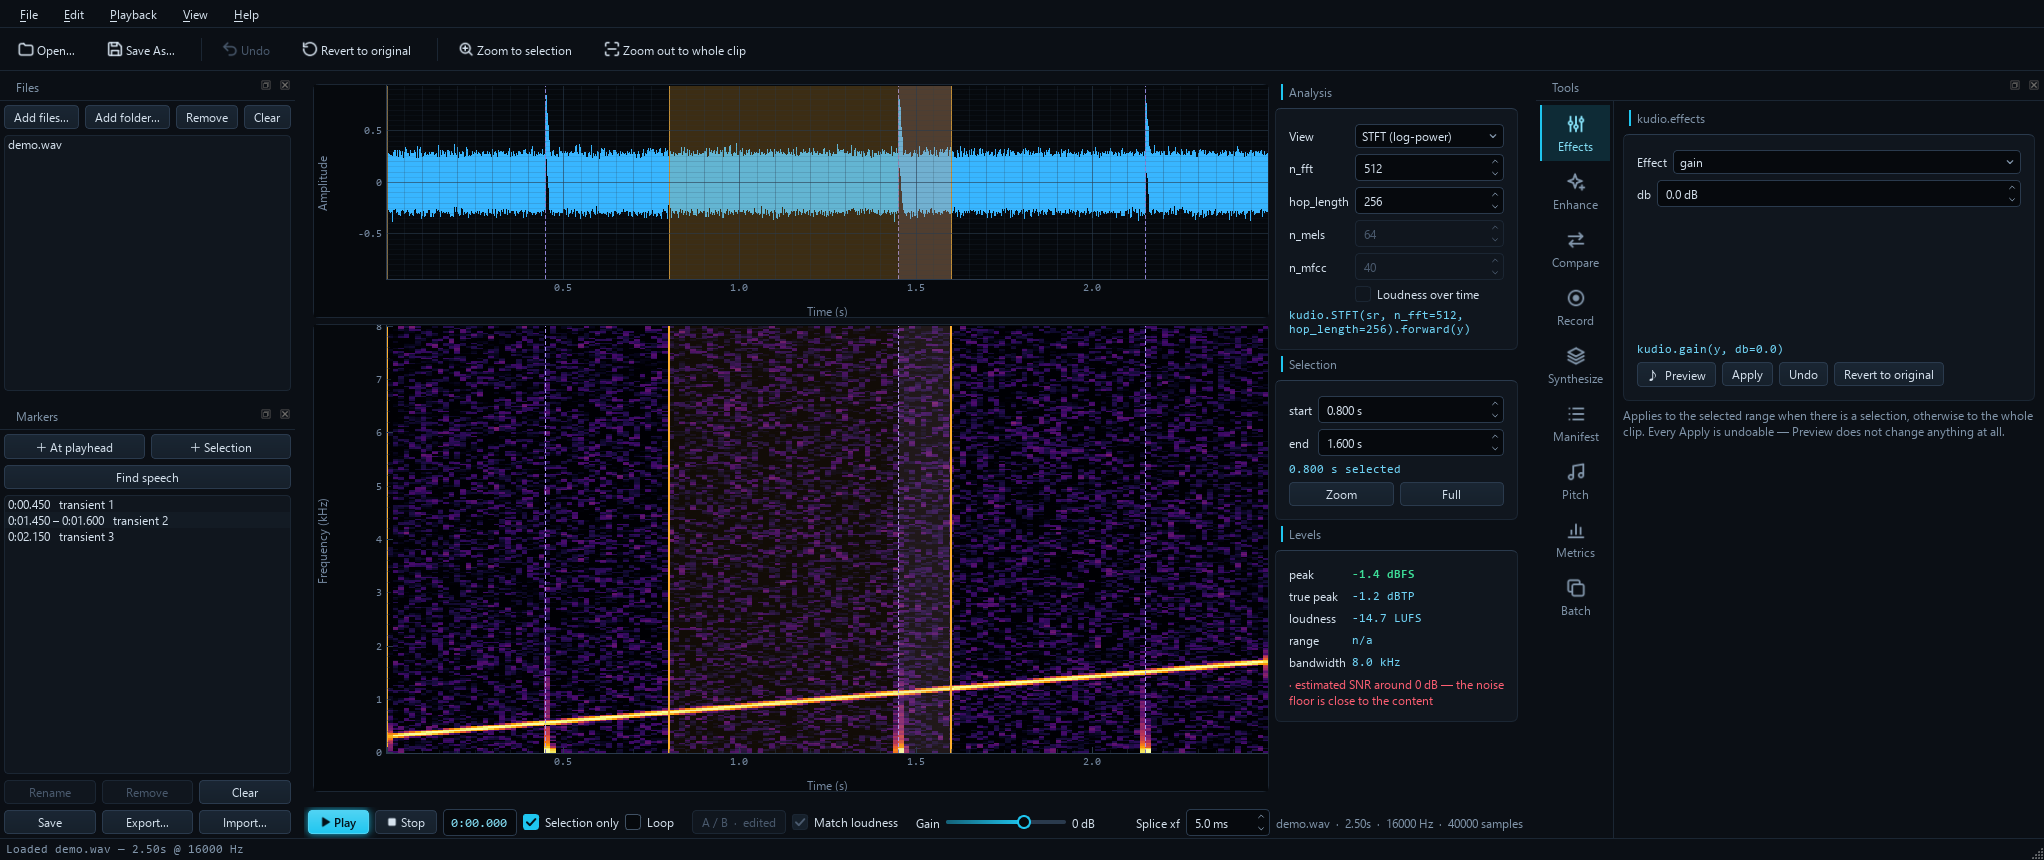Increase the Splice xf stepper value
The width and height of the screenshot is (2044, 860).
pos(1260,818)
